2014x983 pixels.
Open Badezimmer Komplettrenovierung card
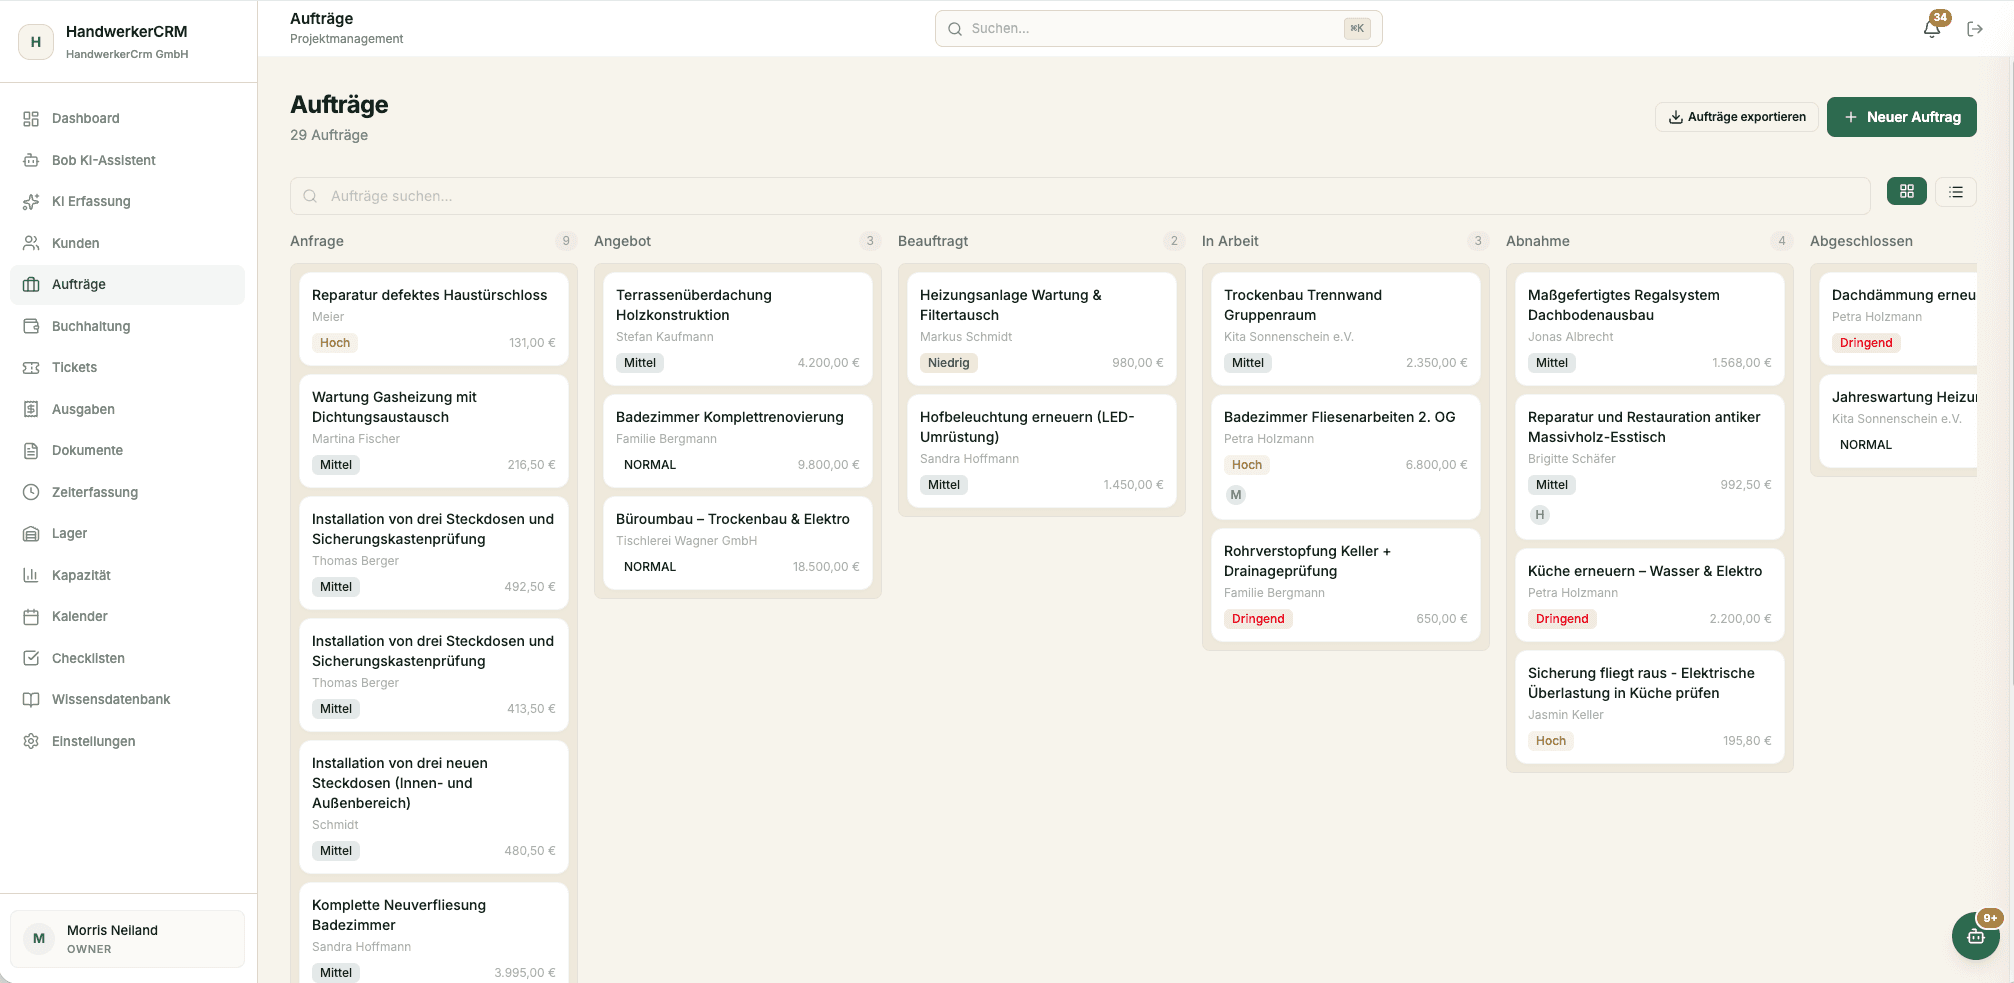click(738, 441)
